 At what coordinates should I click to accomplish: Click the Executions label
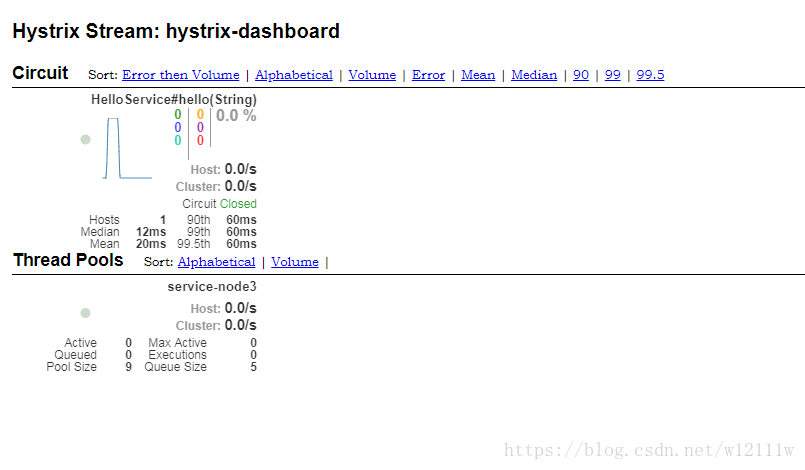pyautogui.click(x=178, y=355)
